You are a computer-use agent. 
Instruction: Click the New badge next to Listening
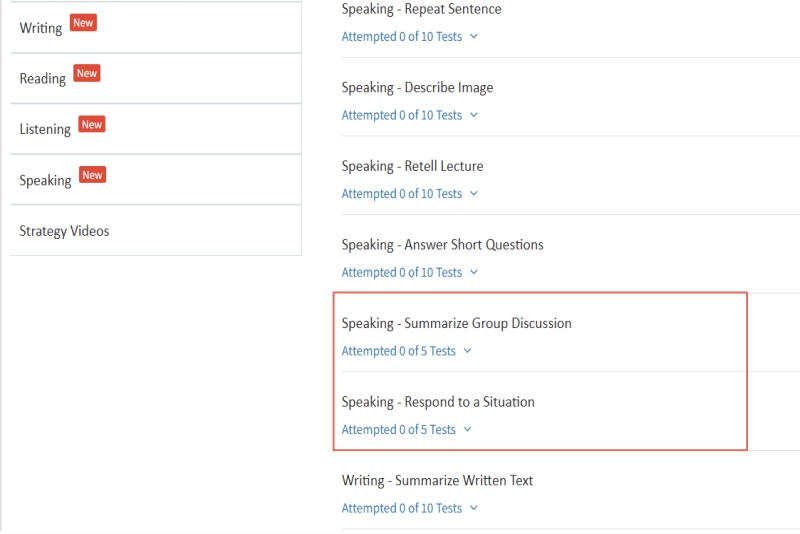(x=92, y=125)
